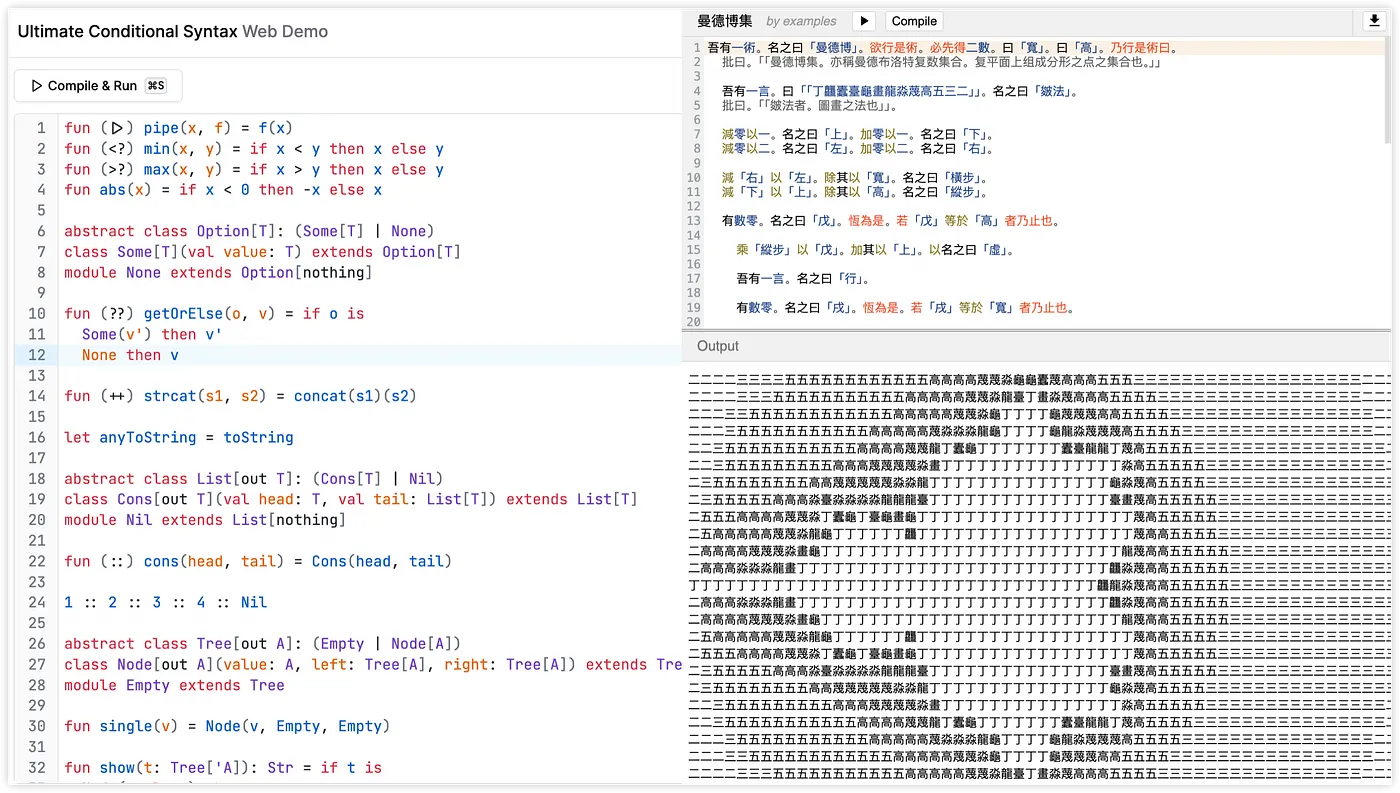The height and width of the screenshot is (793, 1400).
Task: Click the 'abstract class Option[T]' declaration line
Action: [245, 231]
